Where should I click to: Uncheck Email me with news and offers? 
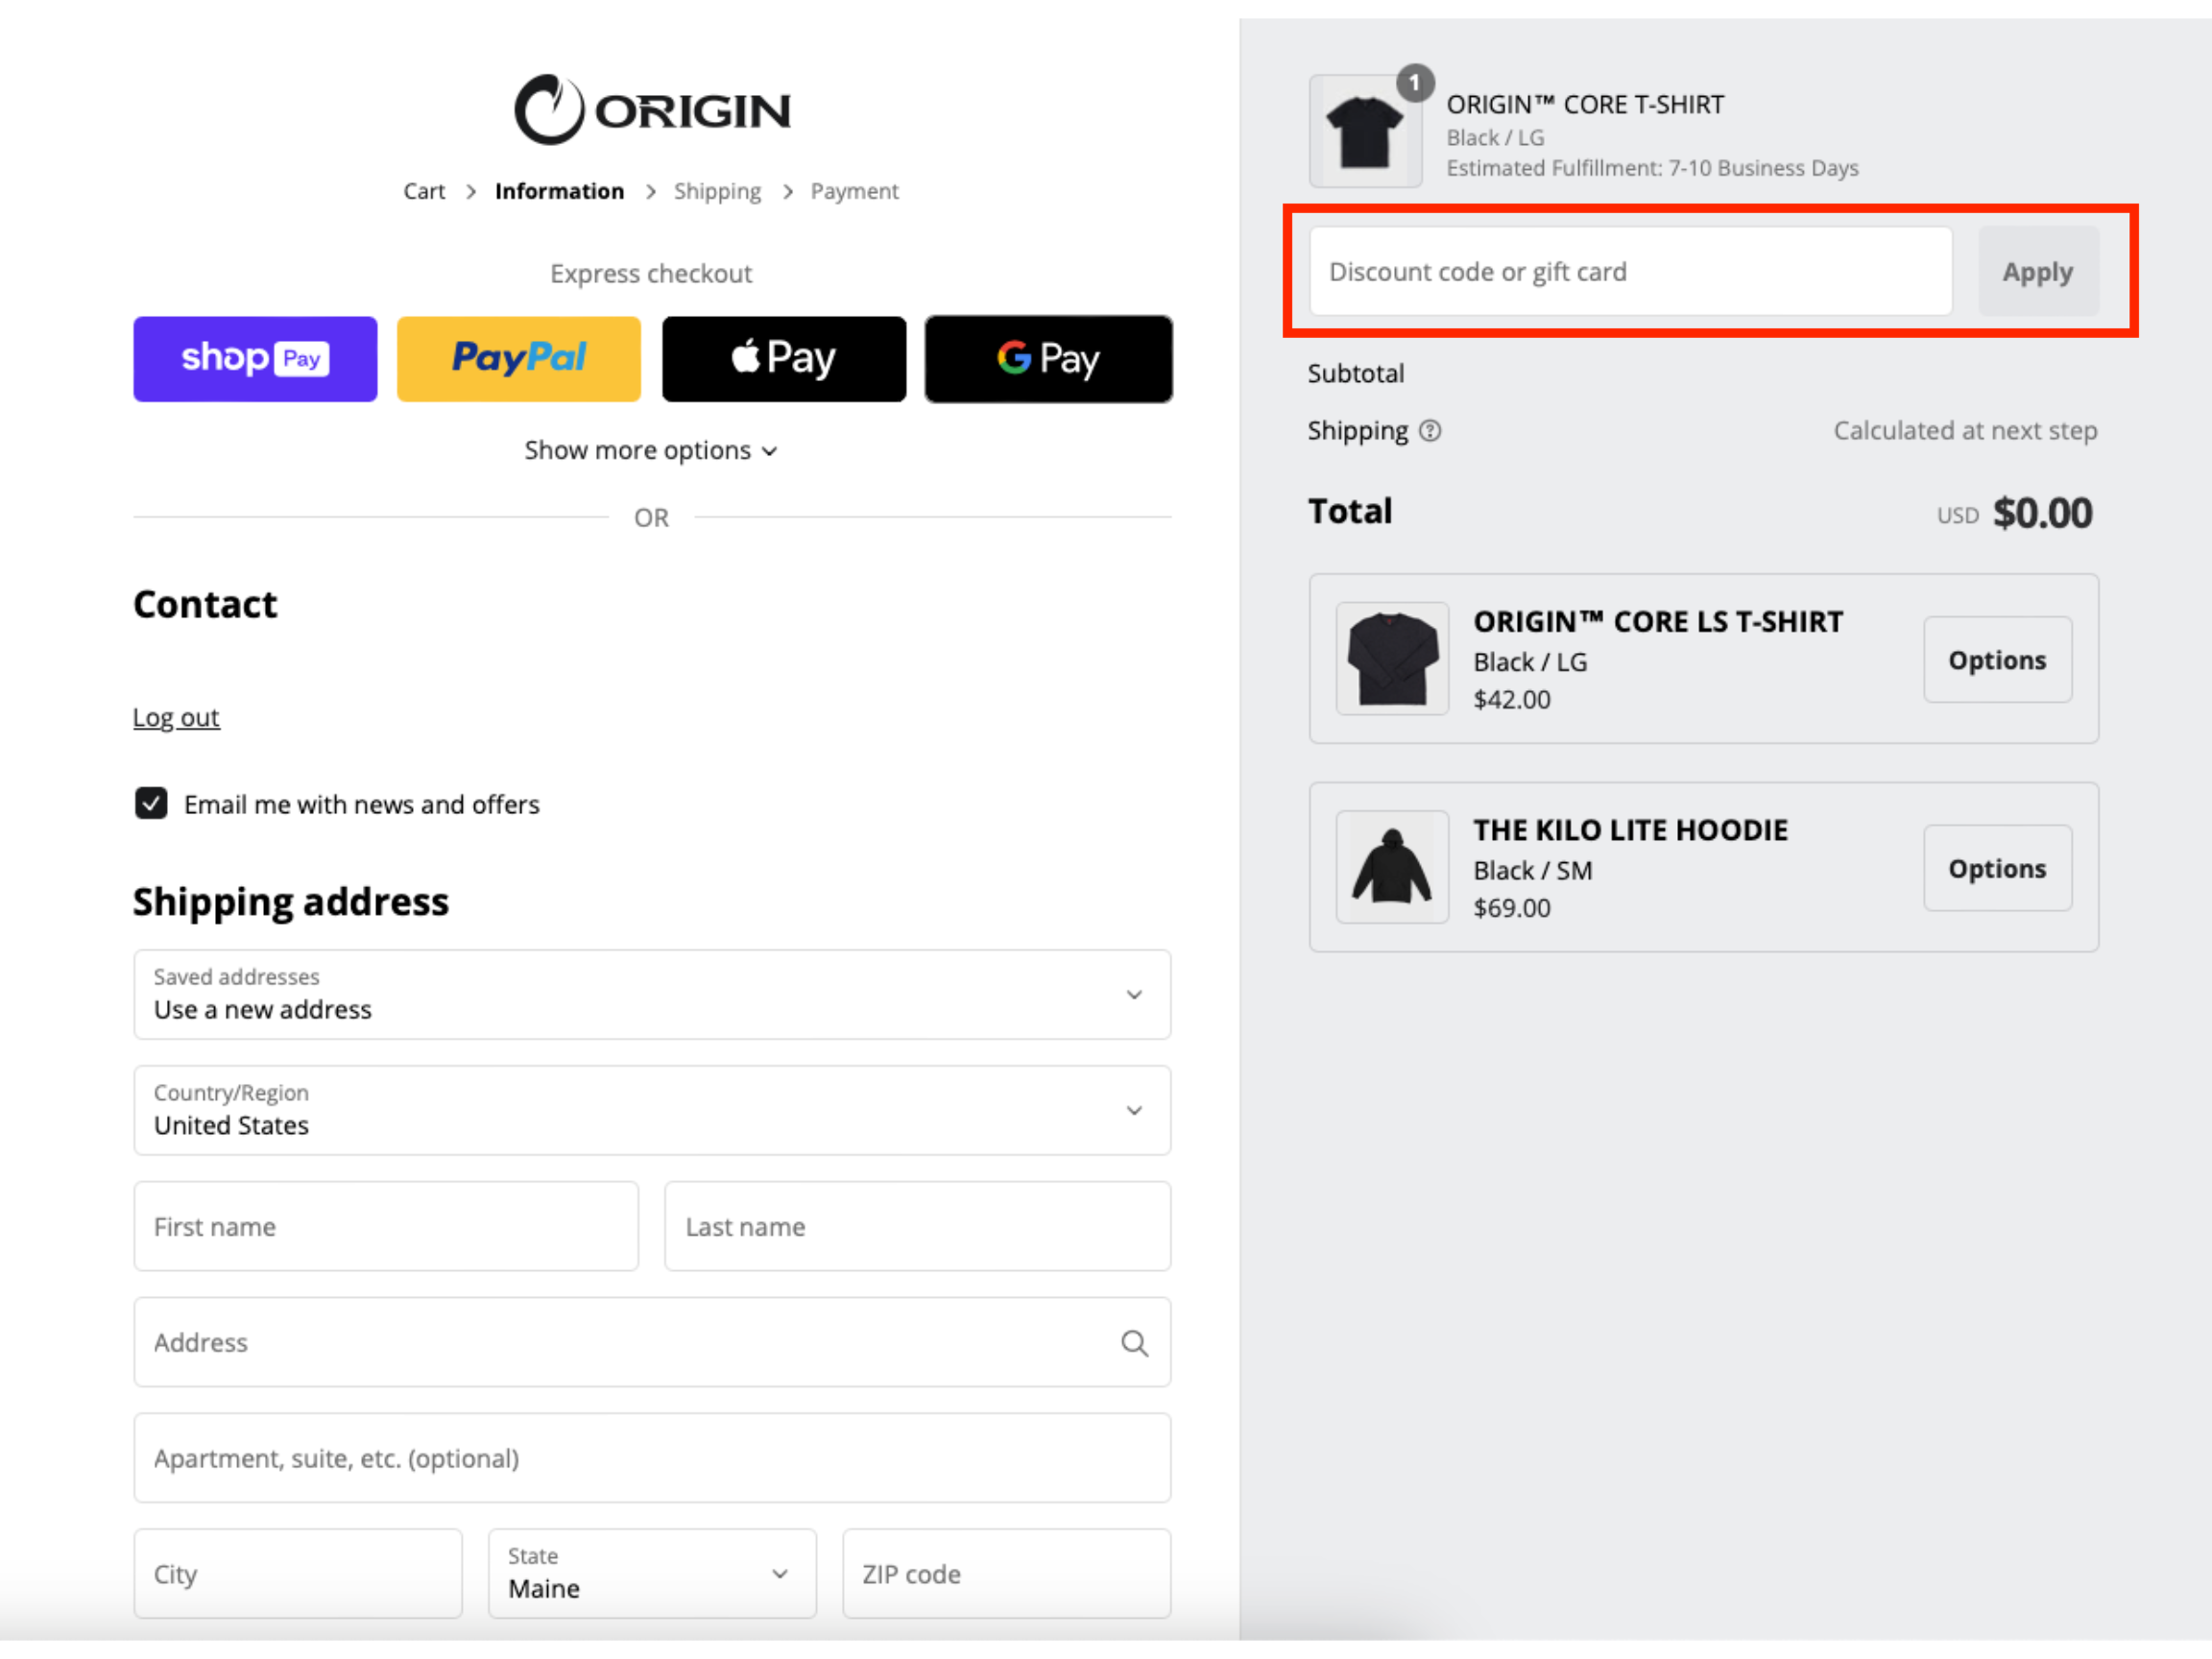(x=151, y=803)
